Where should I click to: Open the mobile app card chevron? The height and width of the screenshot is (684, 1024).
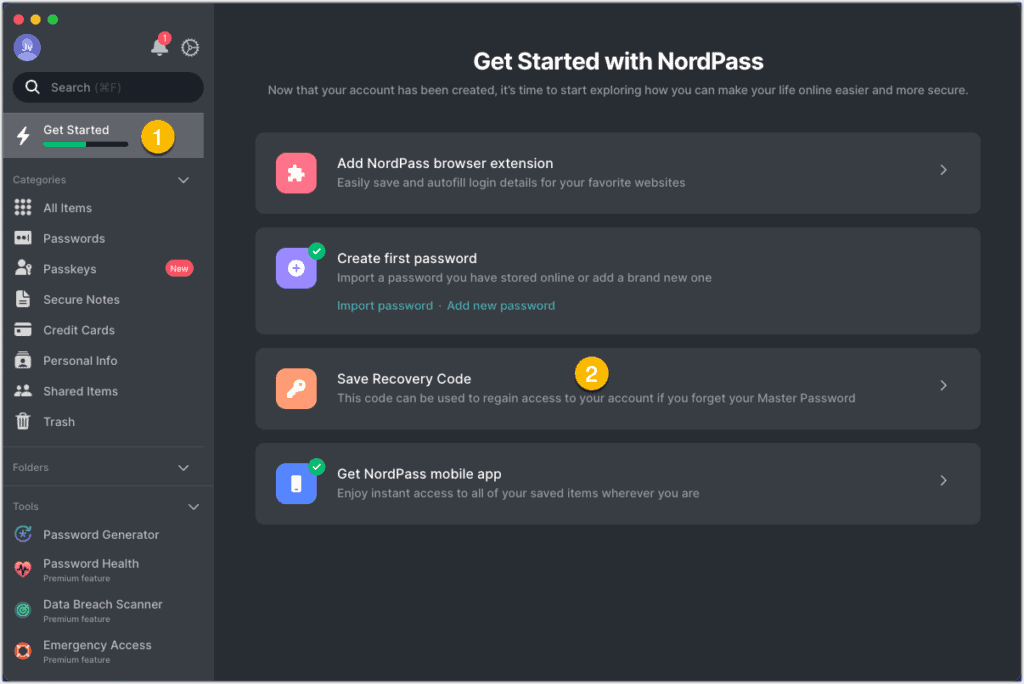943,481
